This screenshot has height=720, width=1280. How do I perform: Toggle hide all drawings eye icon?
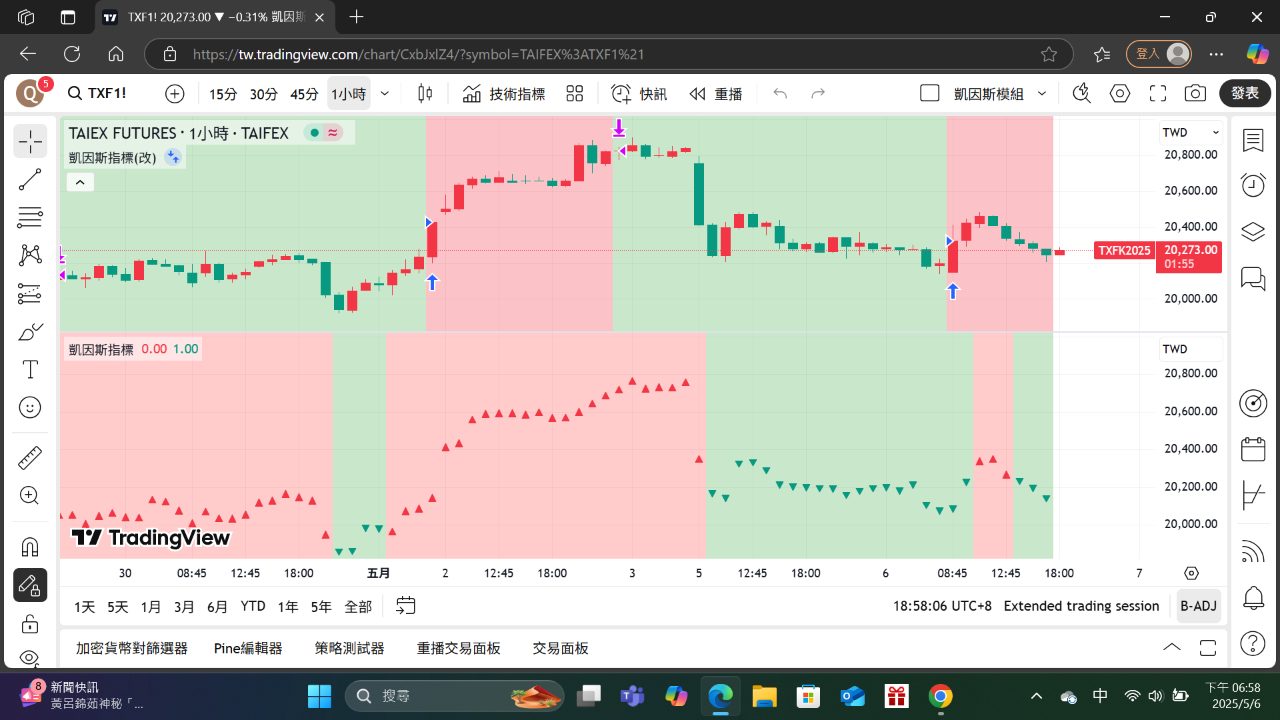tap(30, 657)
